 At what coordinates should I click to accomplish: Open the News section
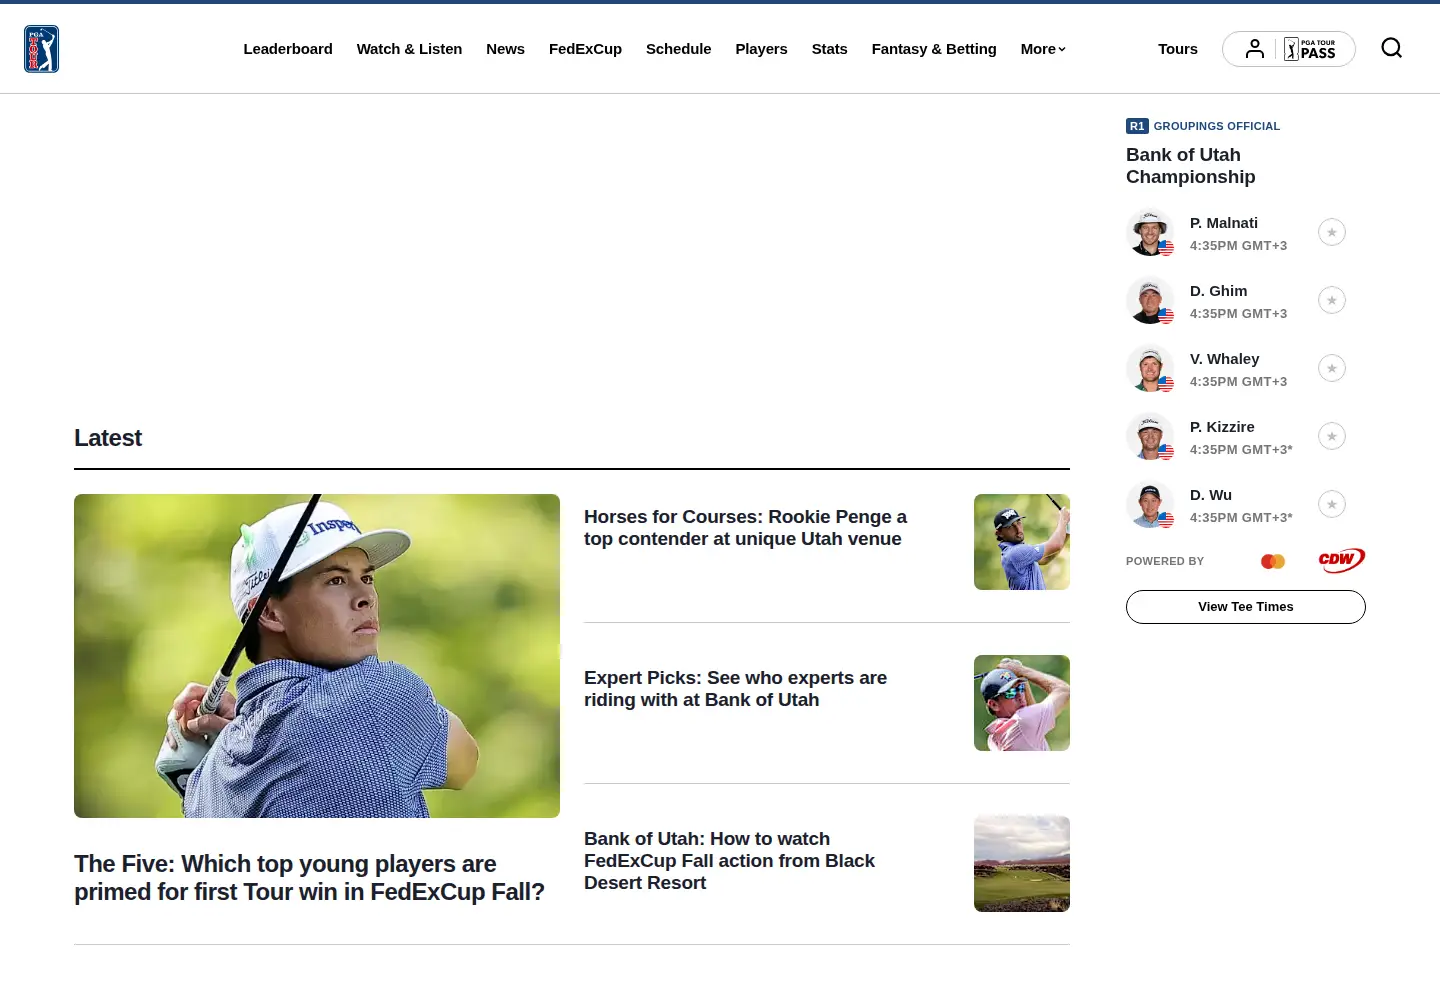coord(505,49)
